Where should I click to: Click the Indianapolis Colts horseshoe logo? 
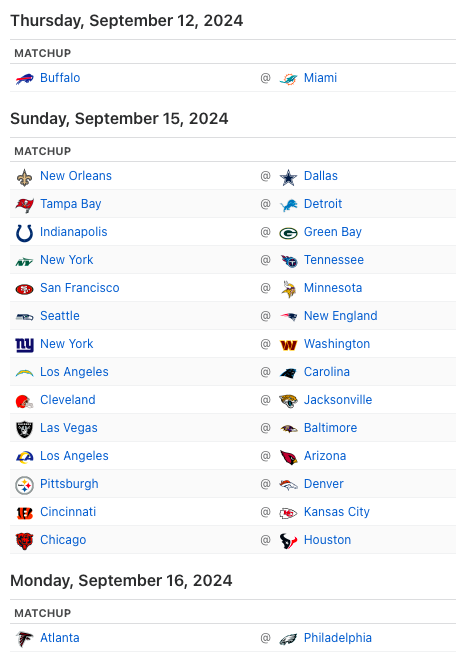click(x=24, y=232)
